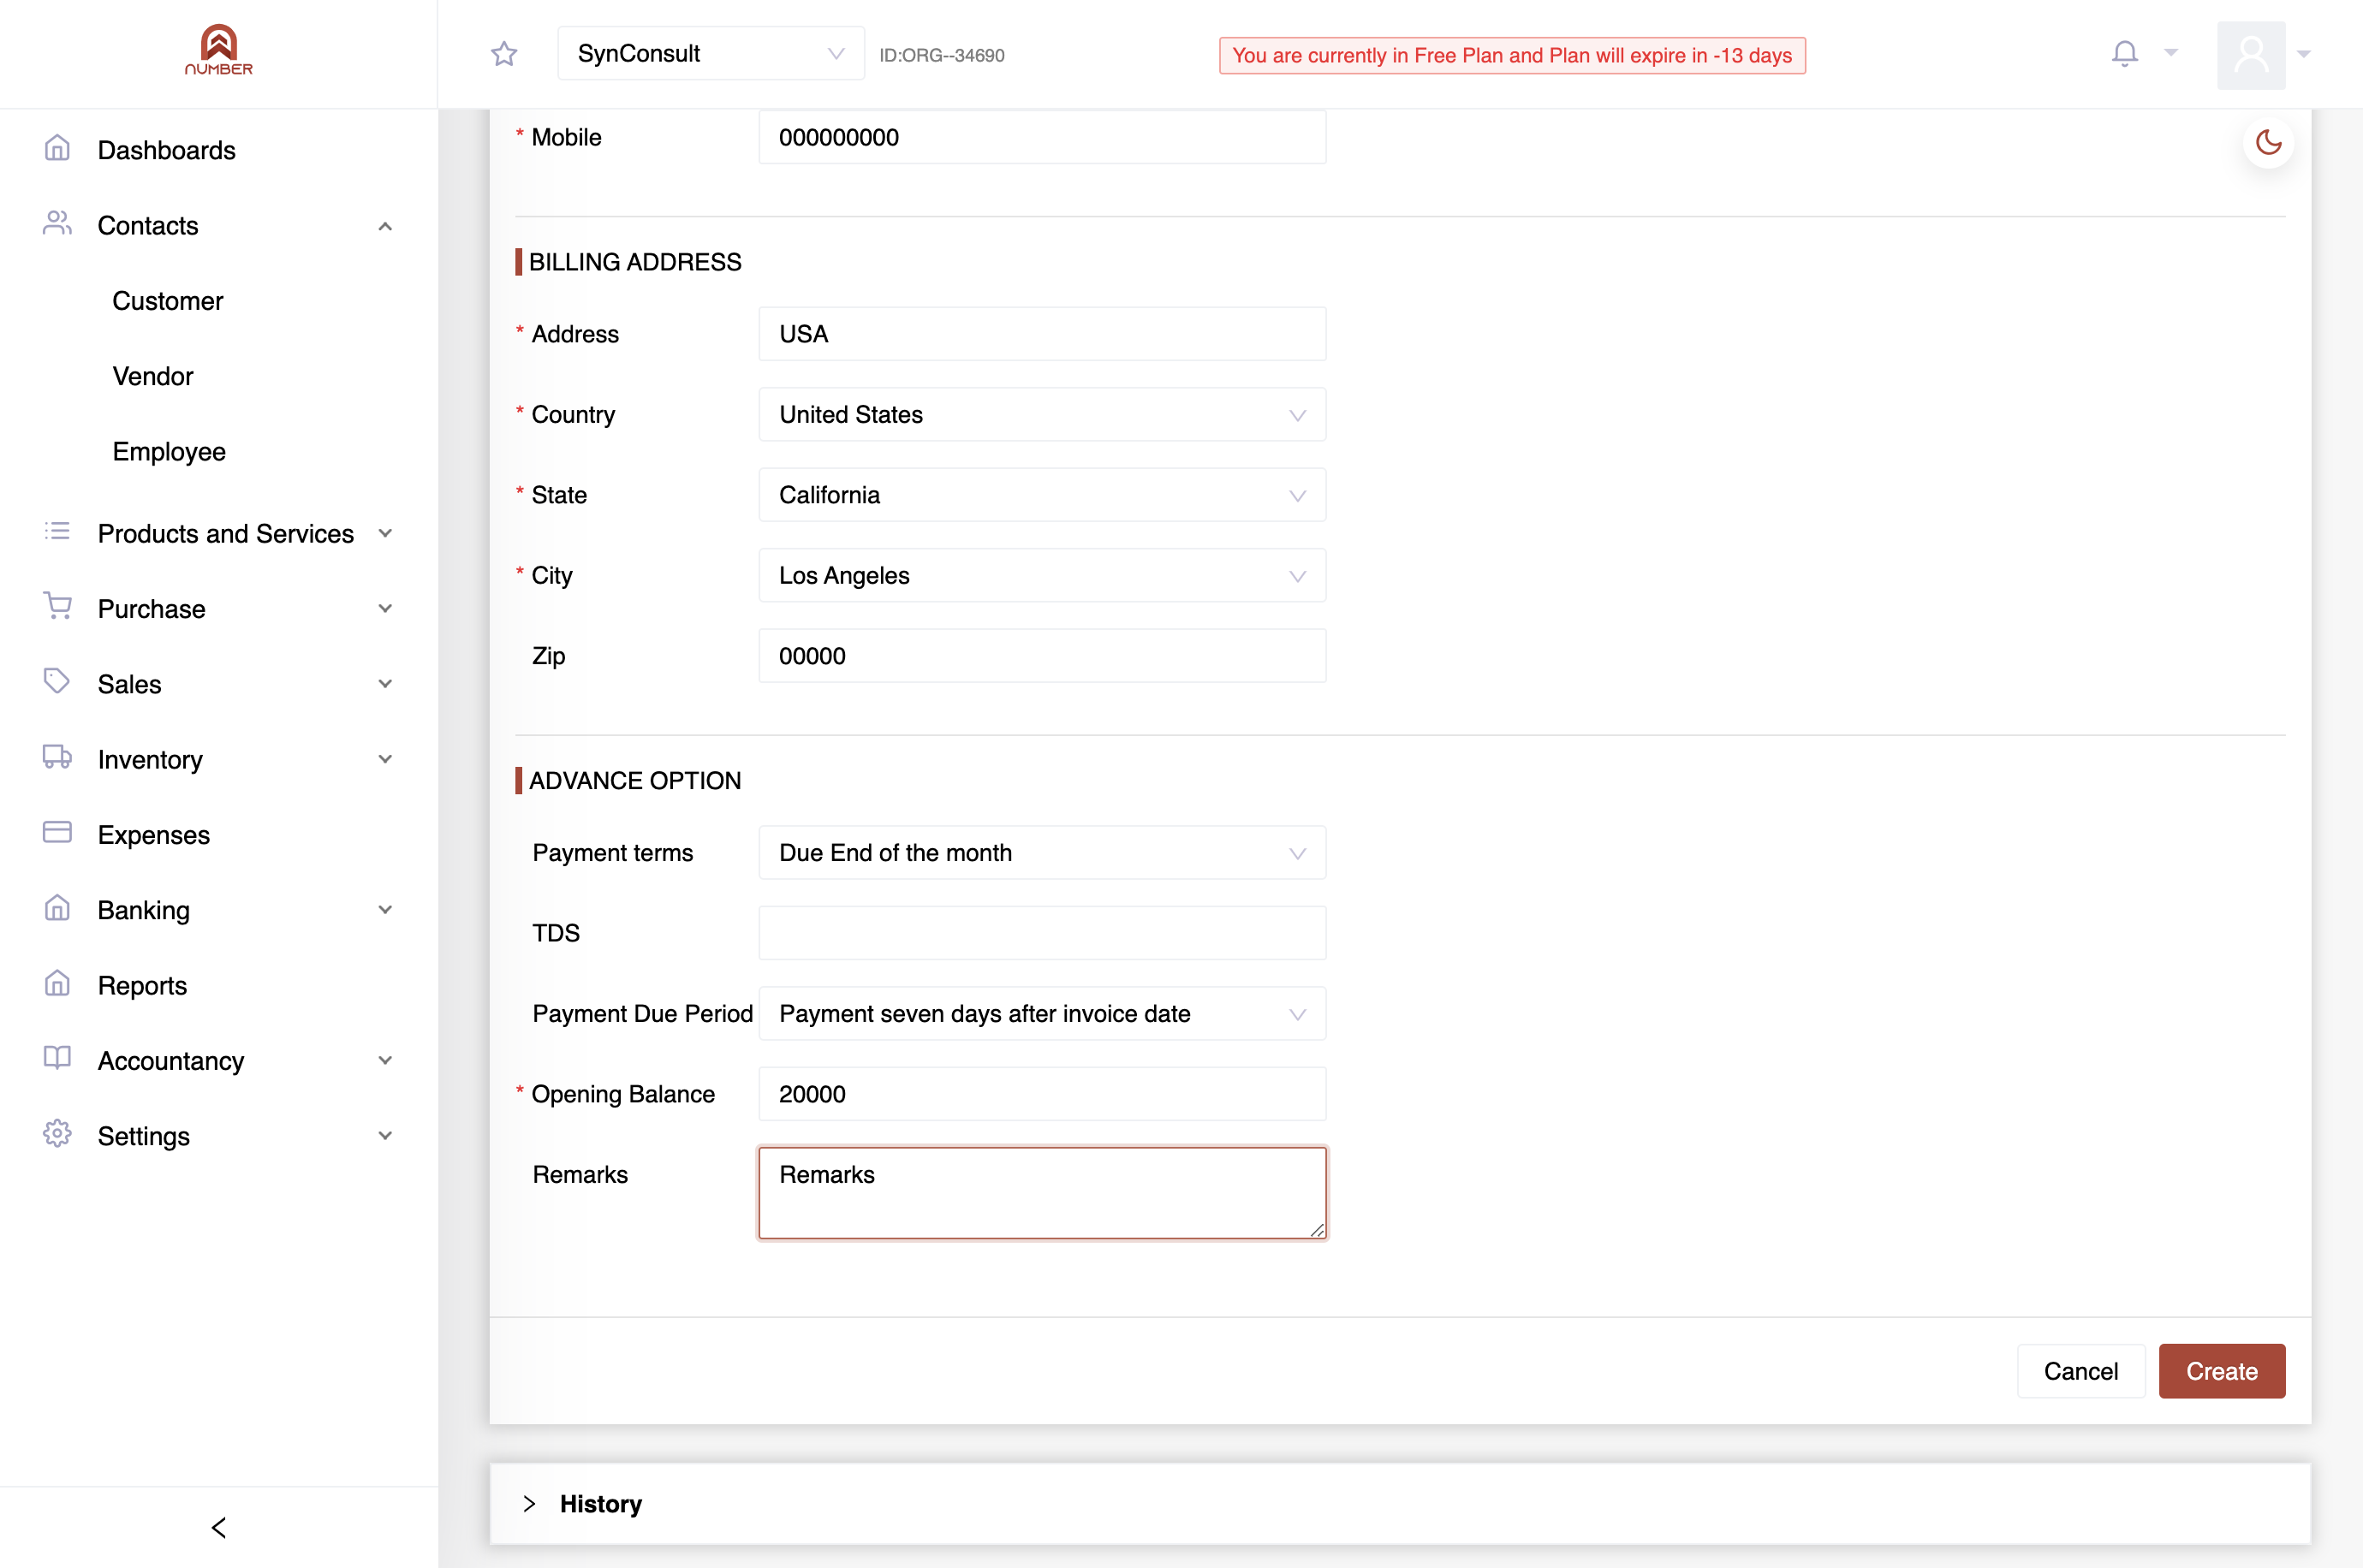Viewport: 2363px width, 1568px height.
Task: Mark organization as favorite with star icon
Action: click(504, 54)
